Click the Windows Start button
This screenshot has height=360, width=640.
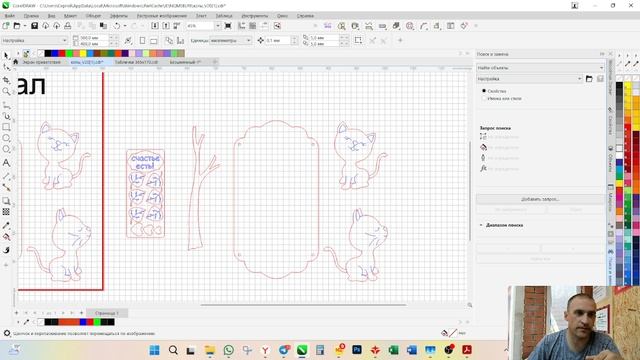tap(154, 350)
